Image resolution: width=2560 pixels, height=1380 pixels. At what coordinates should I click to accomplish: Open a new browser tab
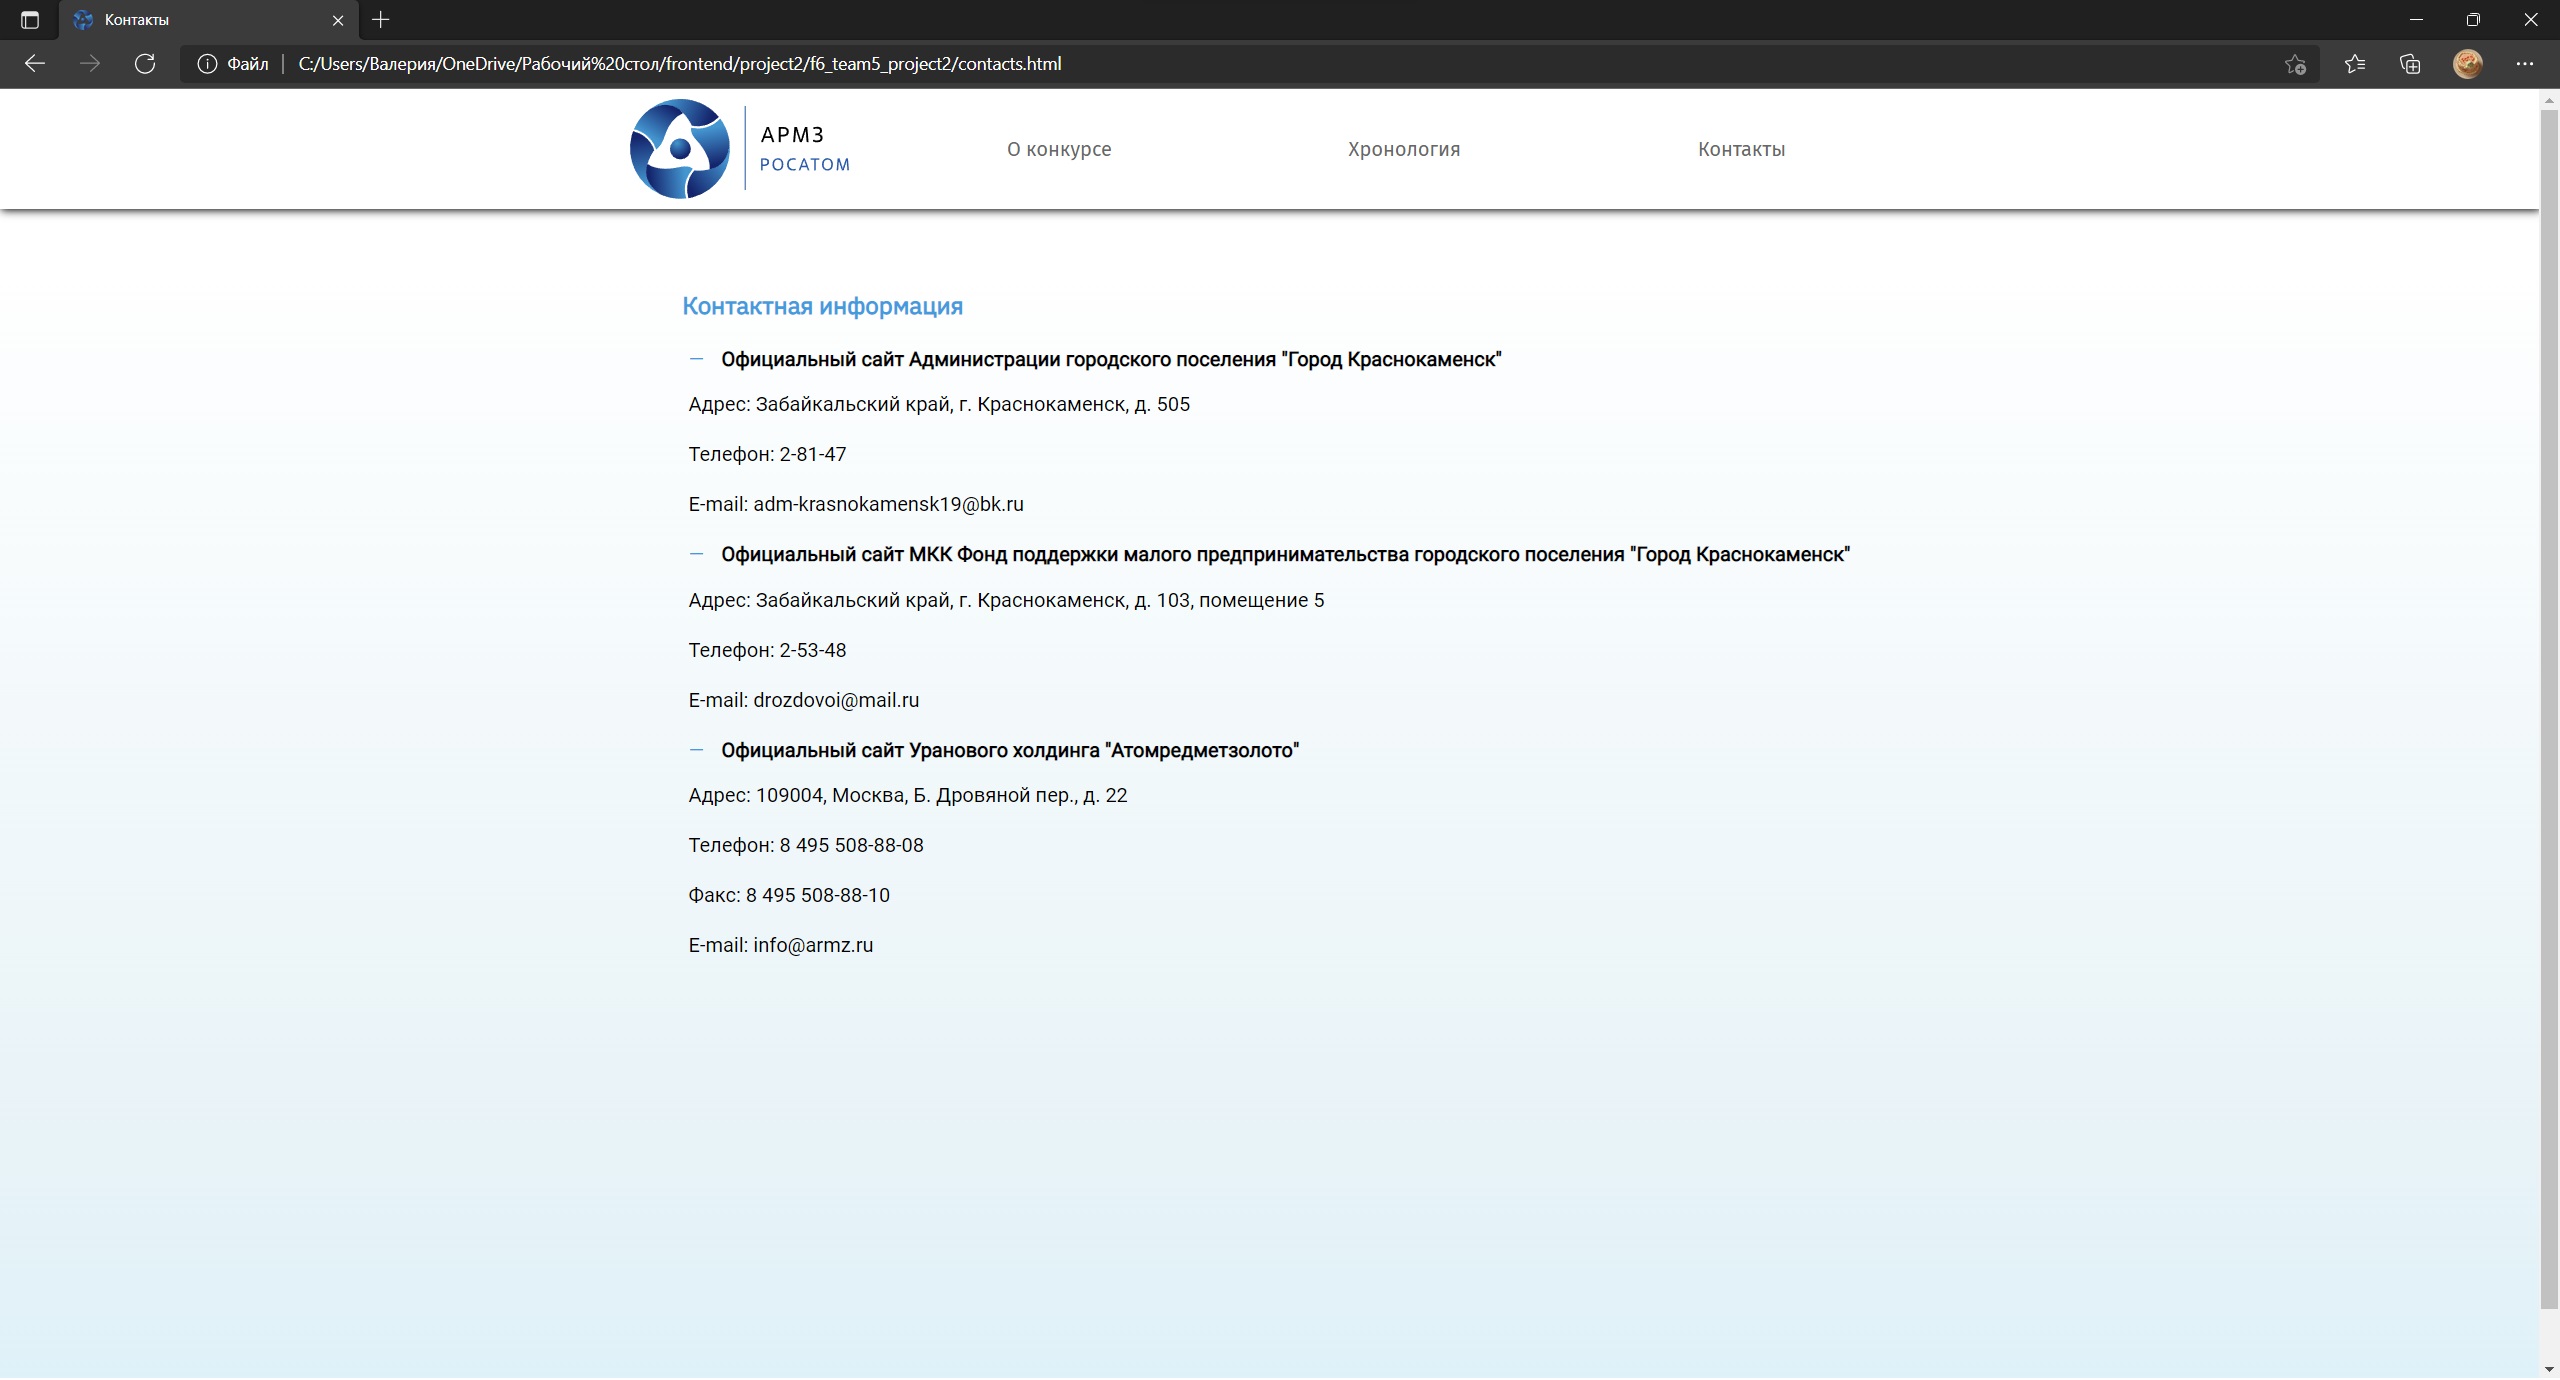(x=380, y=20)
